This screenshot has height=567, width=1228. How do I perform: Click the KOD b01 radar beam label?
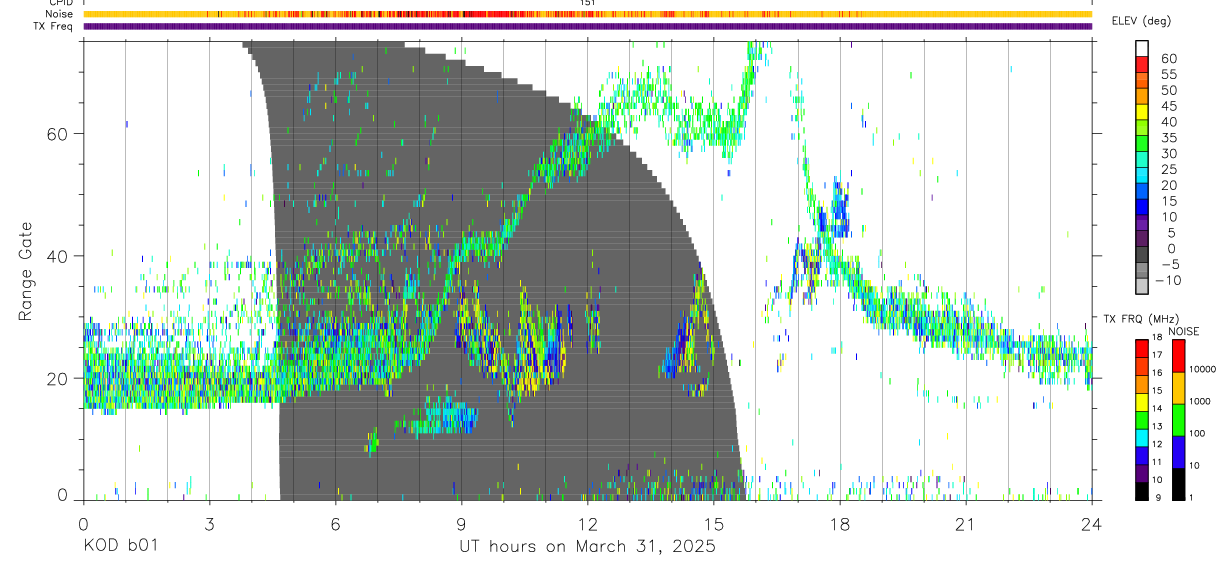pos(120,547)
